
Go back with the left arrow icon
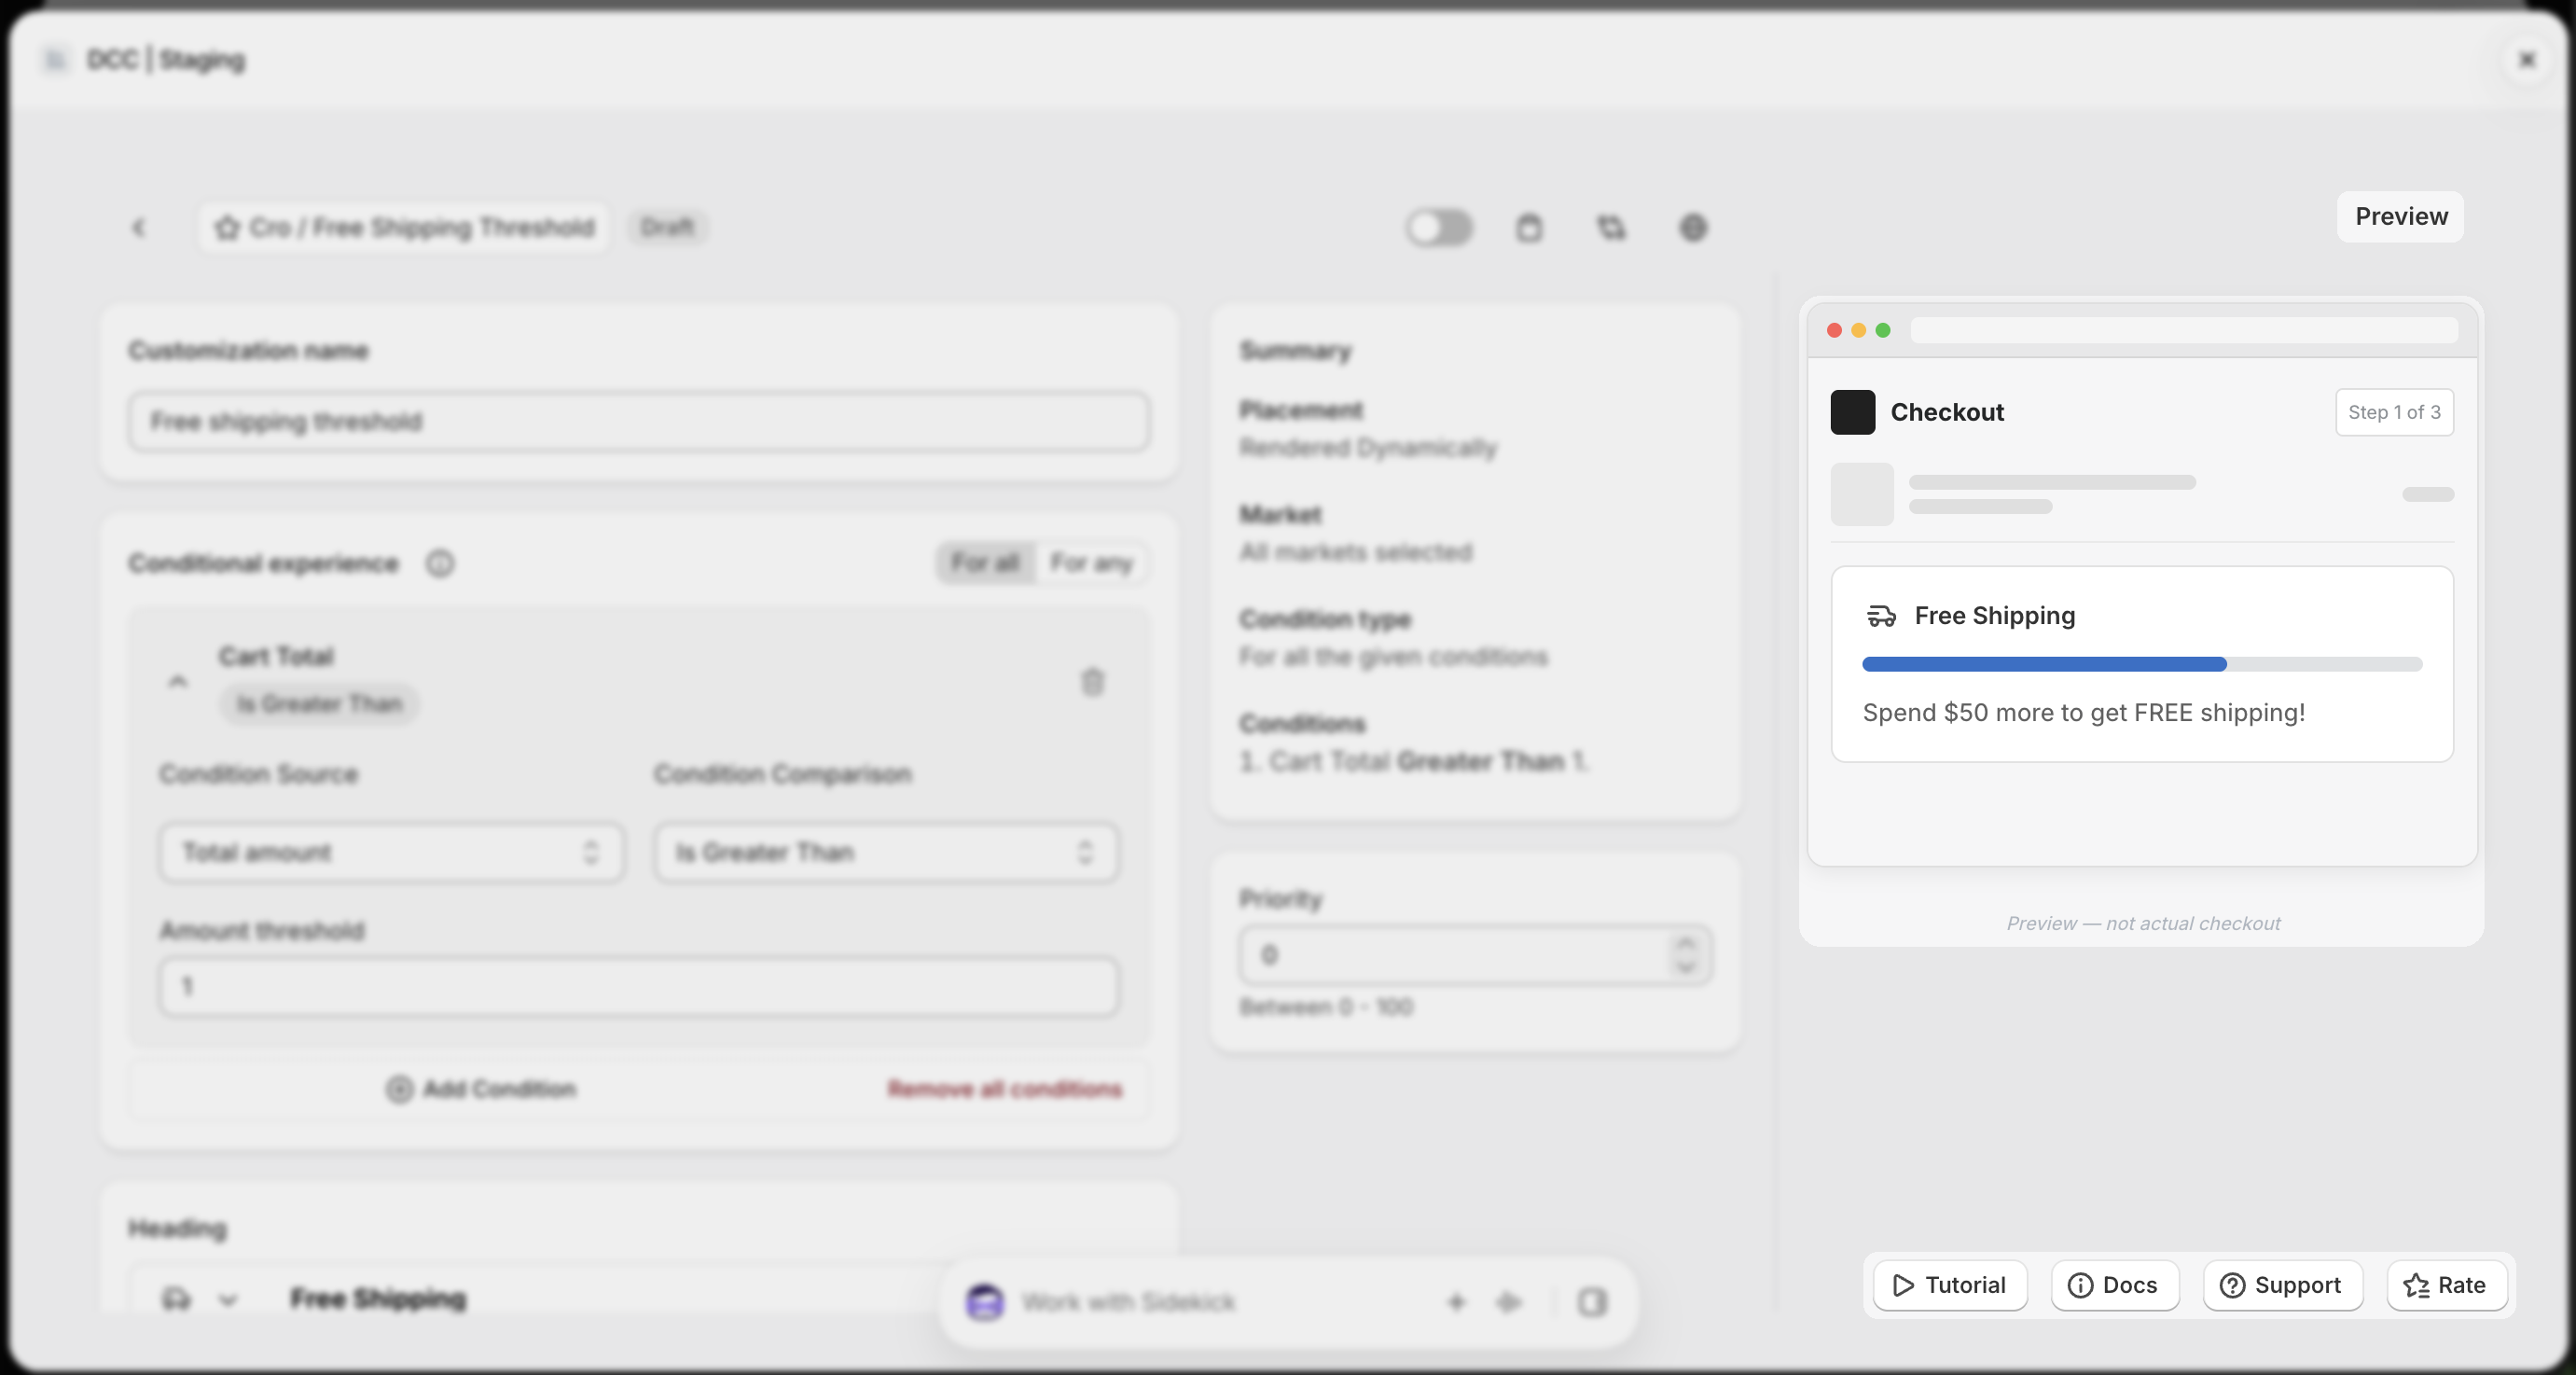point(139,228)
